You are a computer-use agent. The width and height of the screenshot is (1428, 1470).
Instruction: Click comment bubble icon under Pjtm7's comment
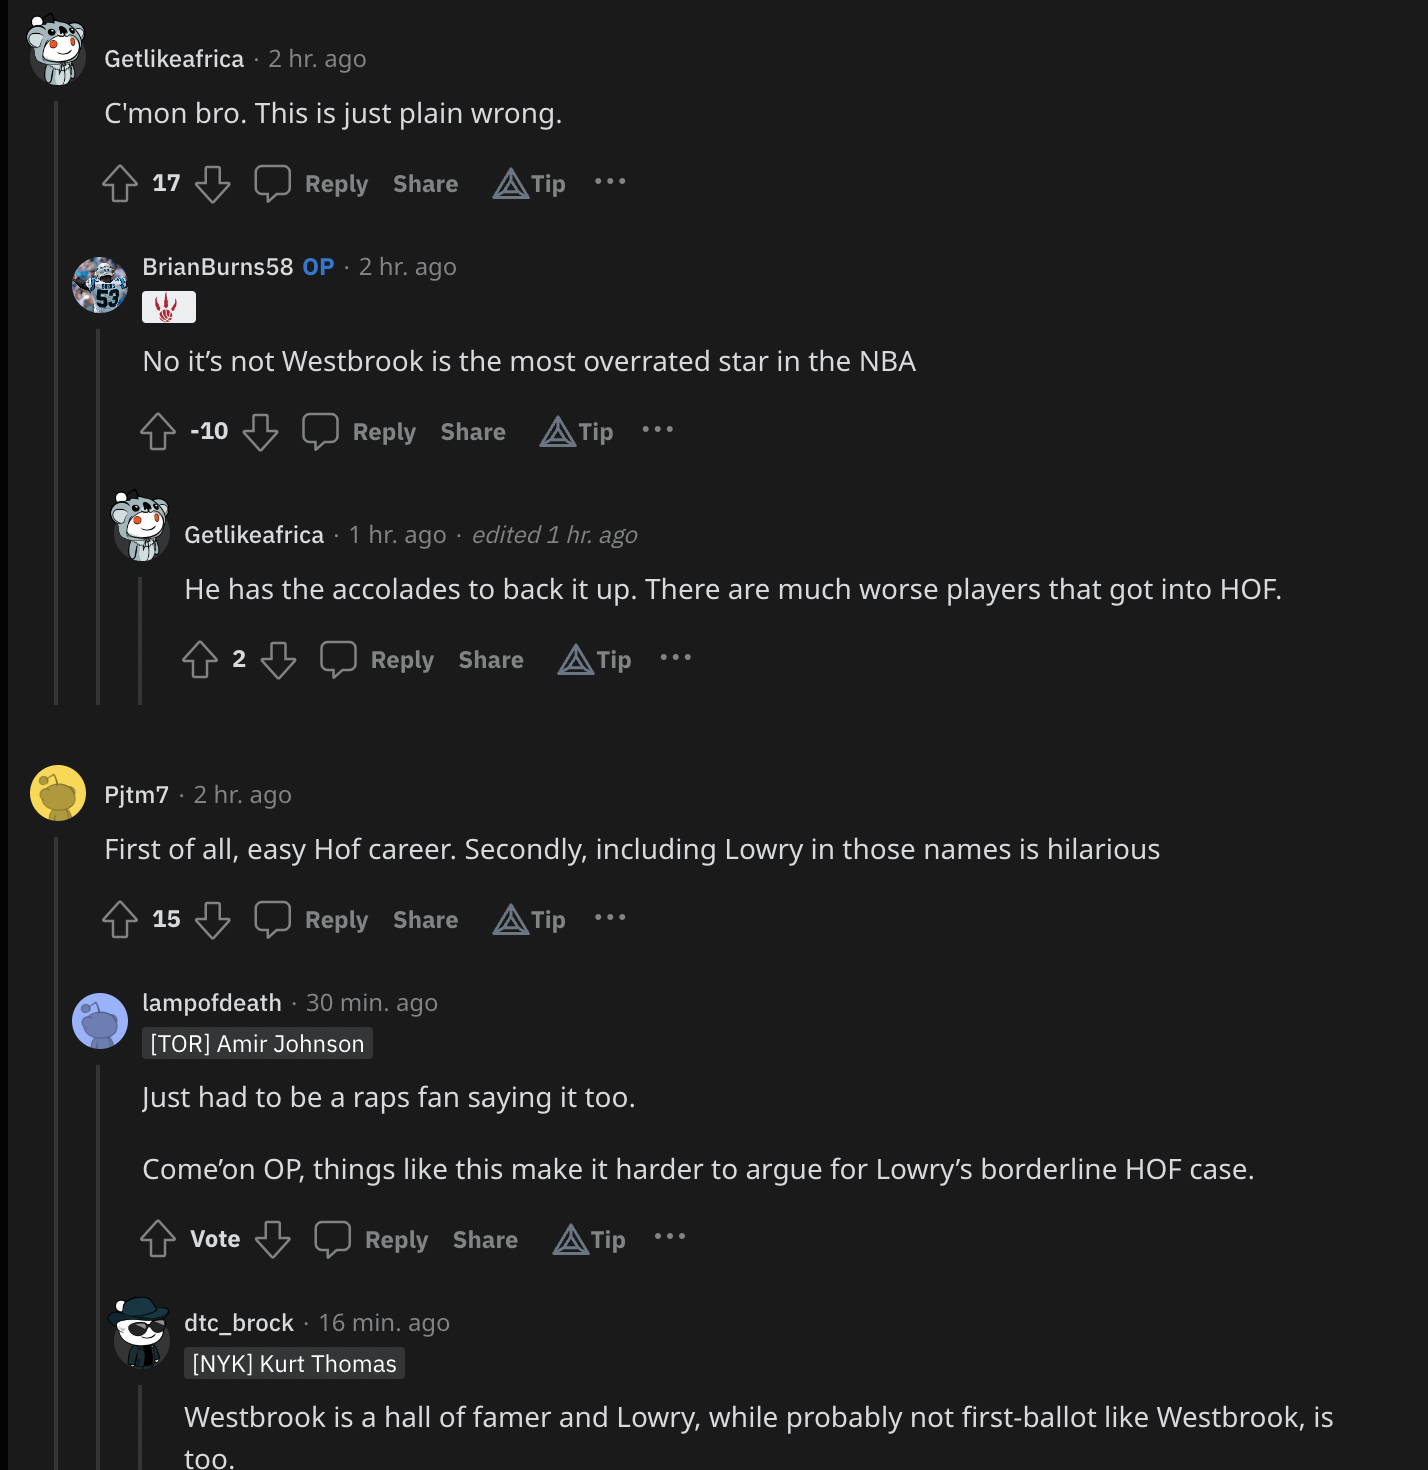272,919
